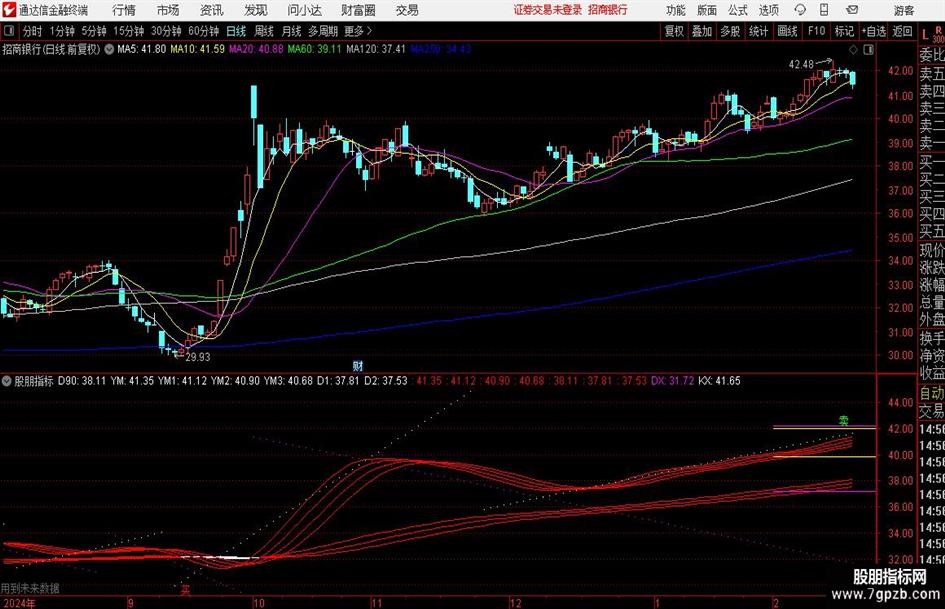
Task: Click the 游客 guest account label
Action: click(x=904, y=10)
